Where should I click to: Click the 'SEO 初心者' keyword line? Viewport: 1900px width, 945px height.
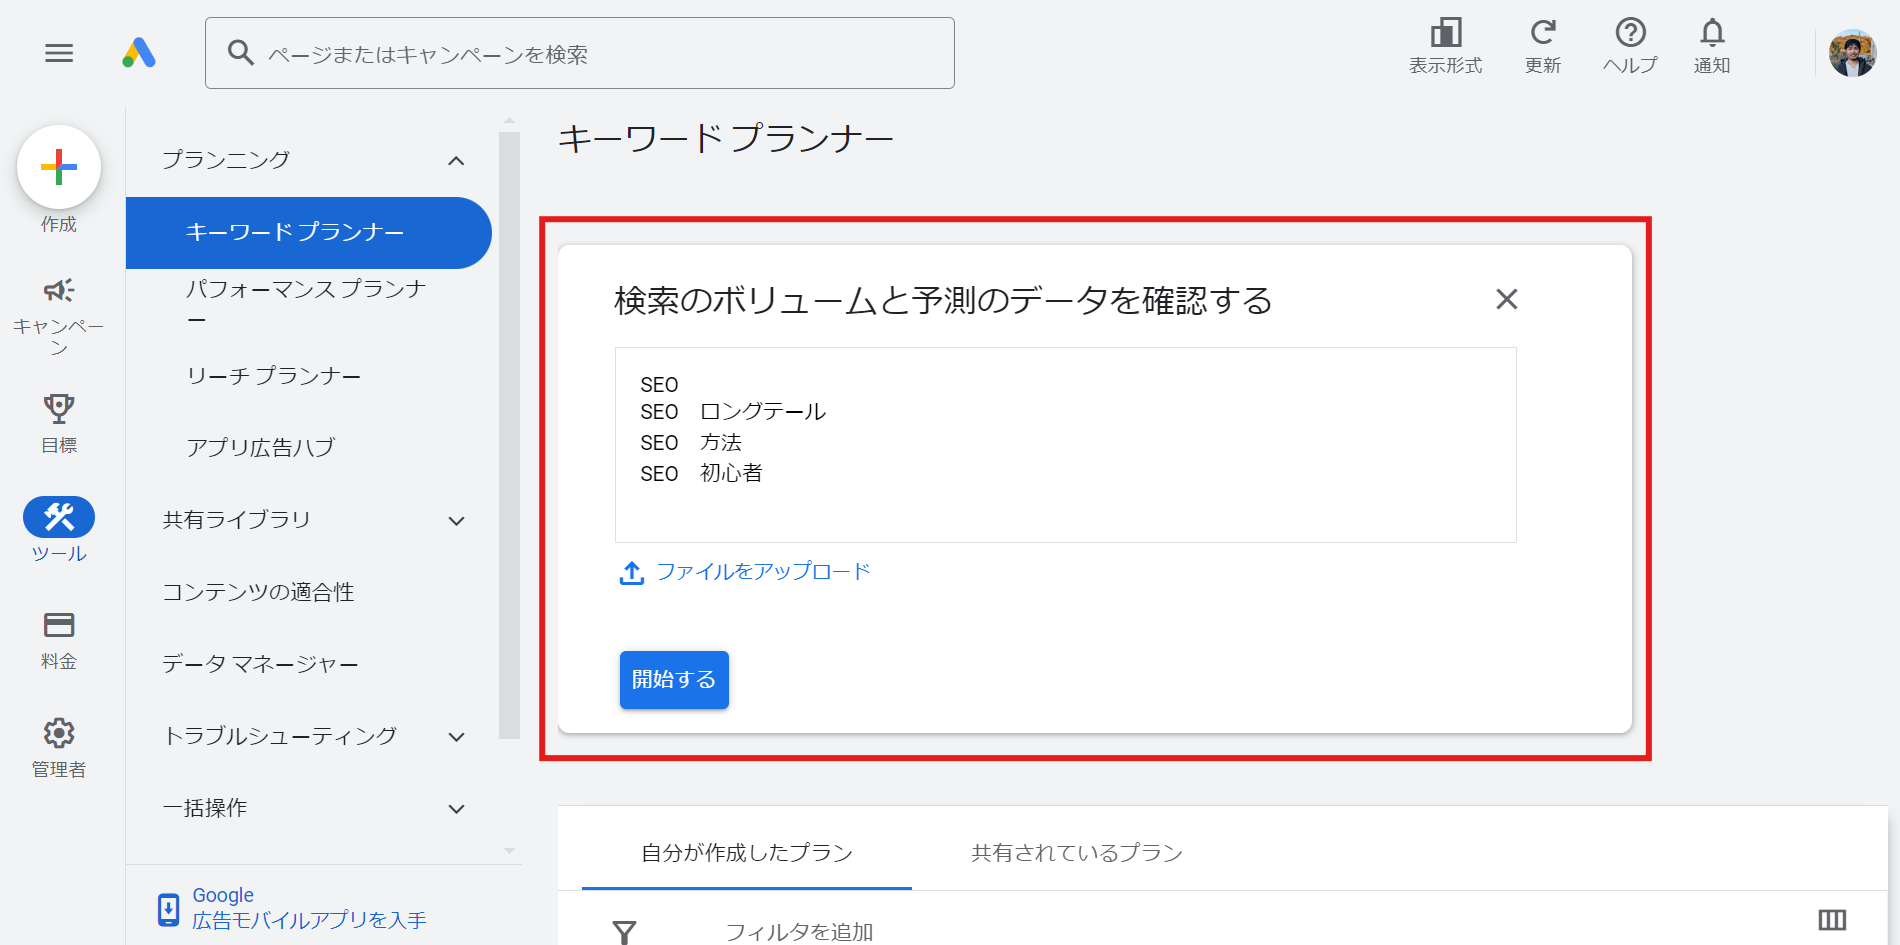coord(701,474)
